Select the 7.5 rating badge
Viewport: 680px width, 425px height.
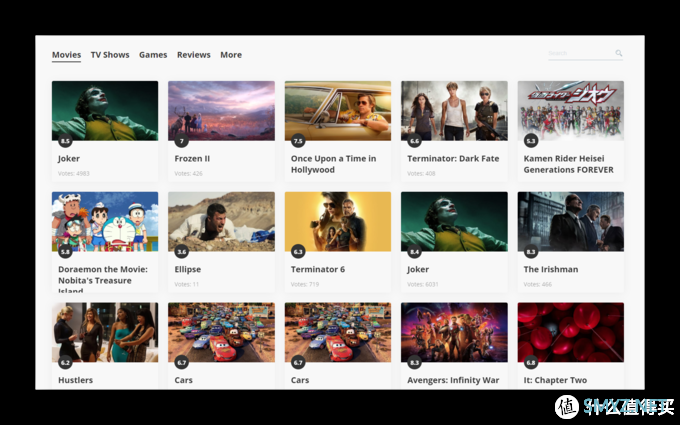click(x=298, y=141)
